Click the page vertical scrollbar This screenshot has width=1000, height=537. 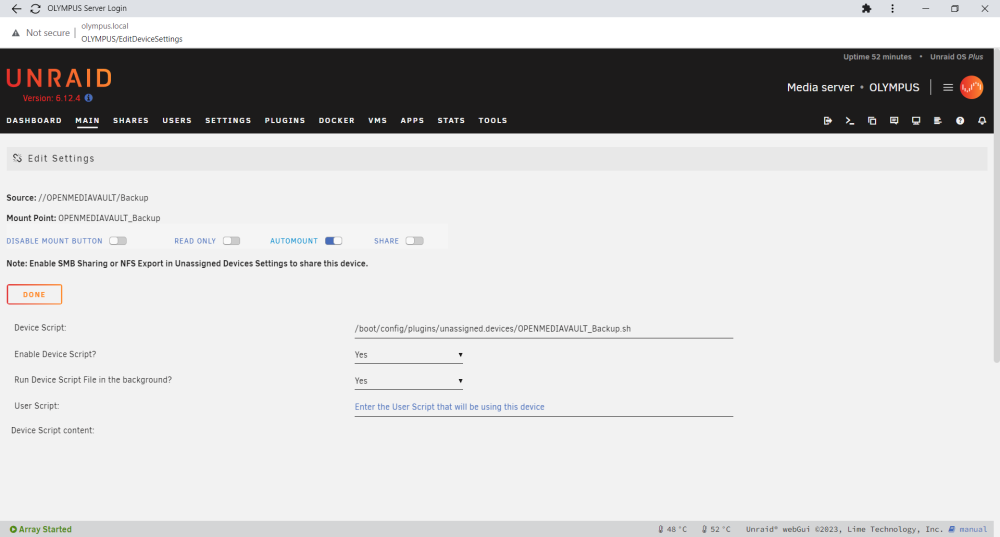click(x=996, y=204)
